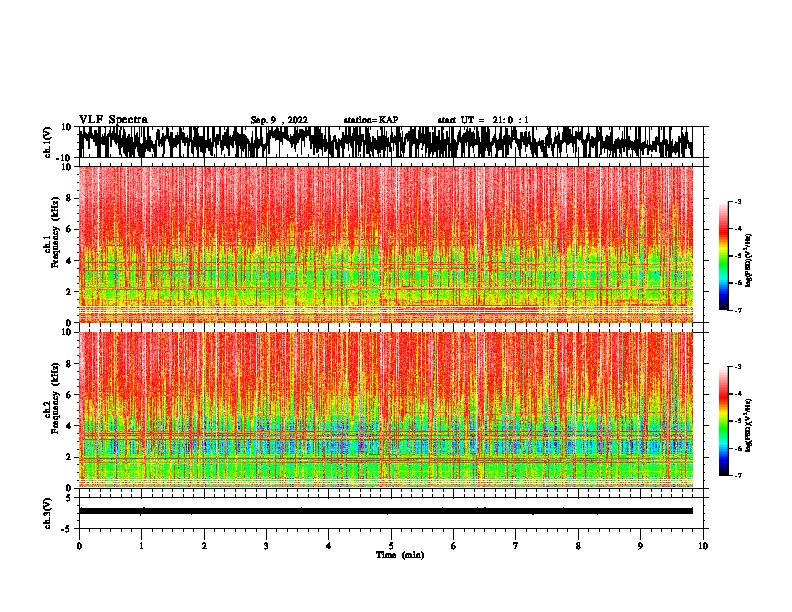The height and width of the screenshot is (612, 792).
Task: Click the "ch.1(V)" axis label
Action: pyautogui.click(x=48, y=142)
